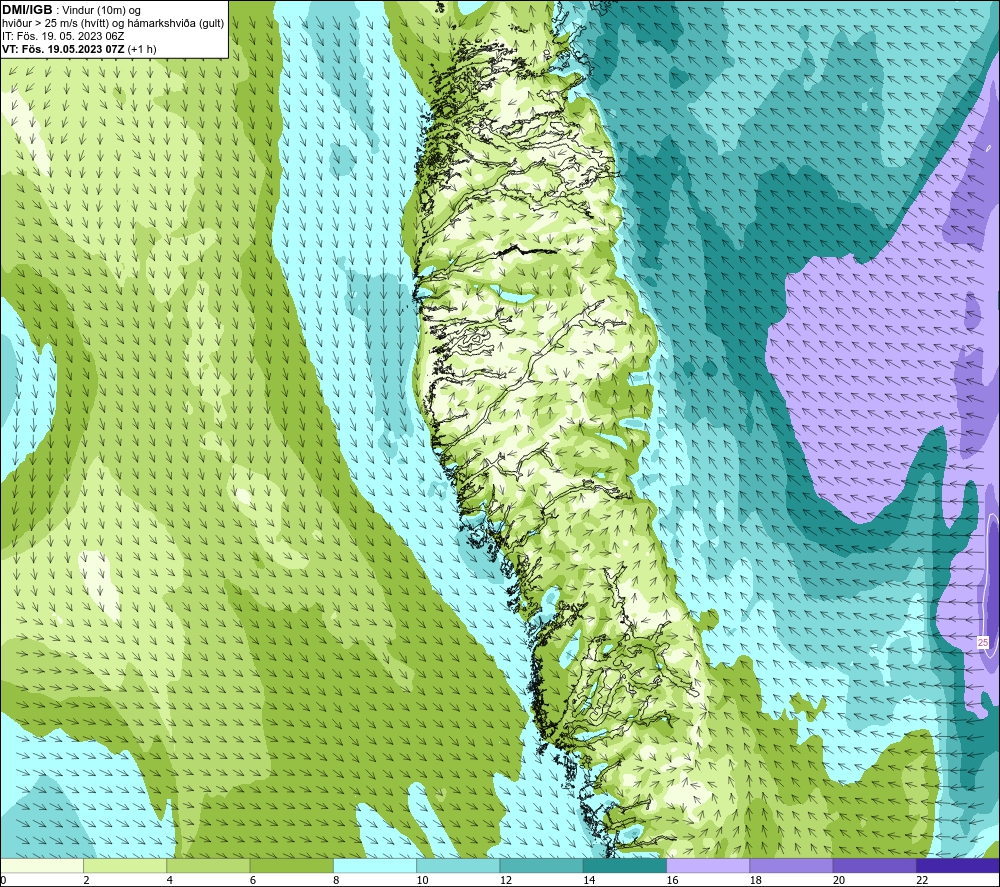Click the legend scale value '4'
Image resolution: width=1000 pixels, height=887 pixels.
coord(170,880)
